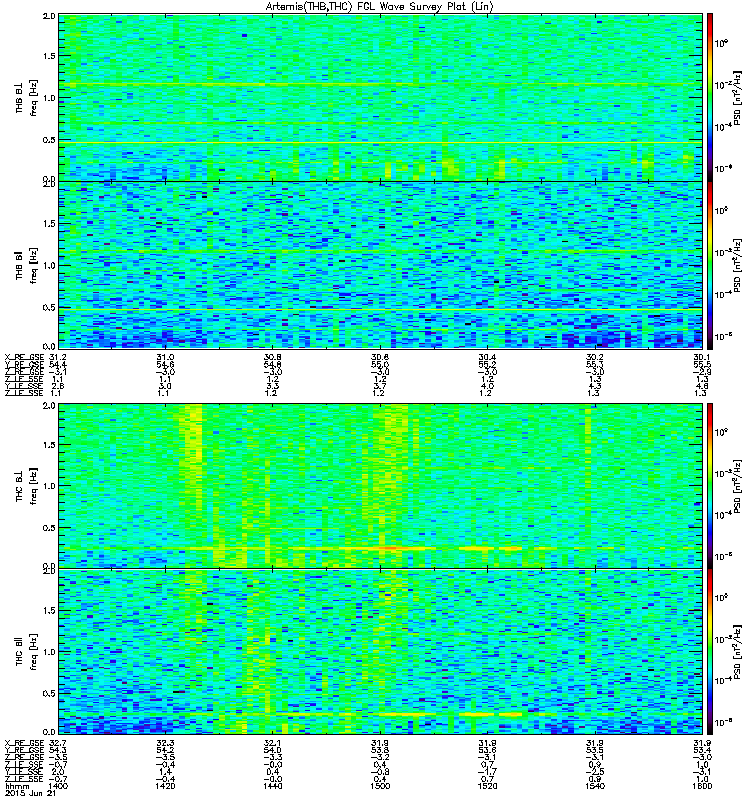Click the 'THB B∥ freq [Hz]' axis label

(x=27, y=266)
